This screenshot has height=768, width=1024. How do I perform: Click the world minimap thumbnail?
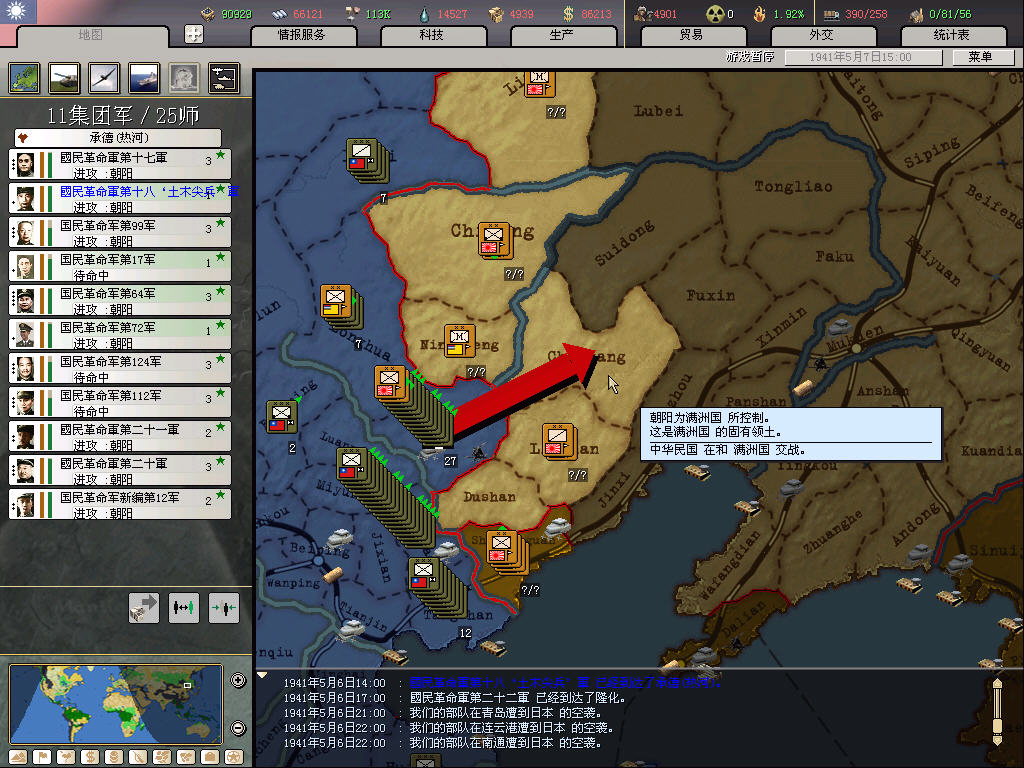click(x=116, y=704)
